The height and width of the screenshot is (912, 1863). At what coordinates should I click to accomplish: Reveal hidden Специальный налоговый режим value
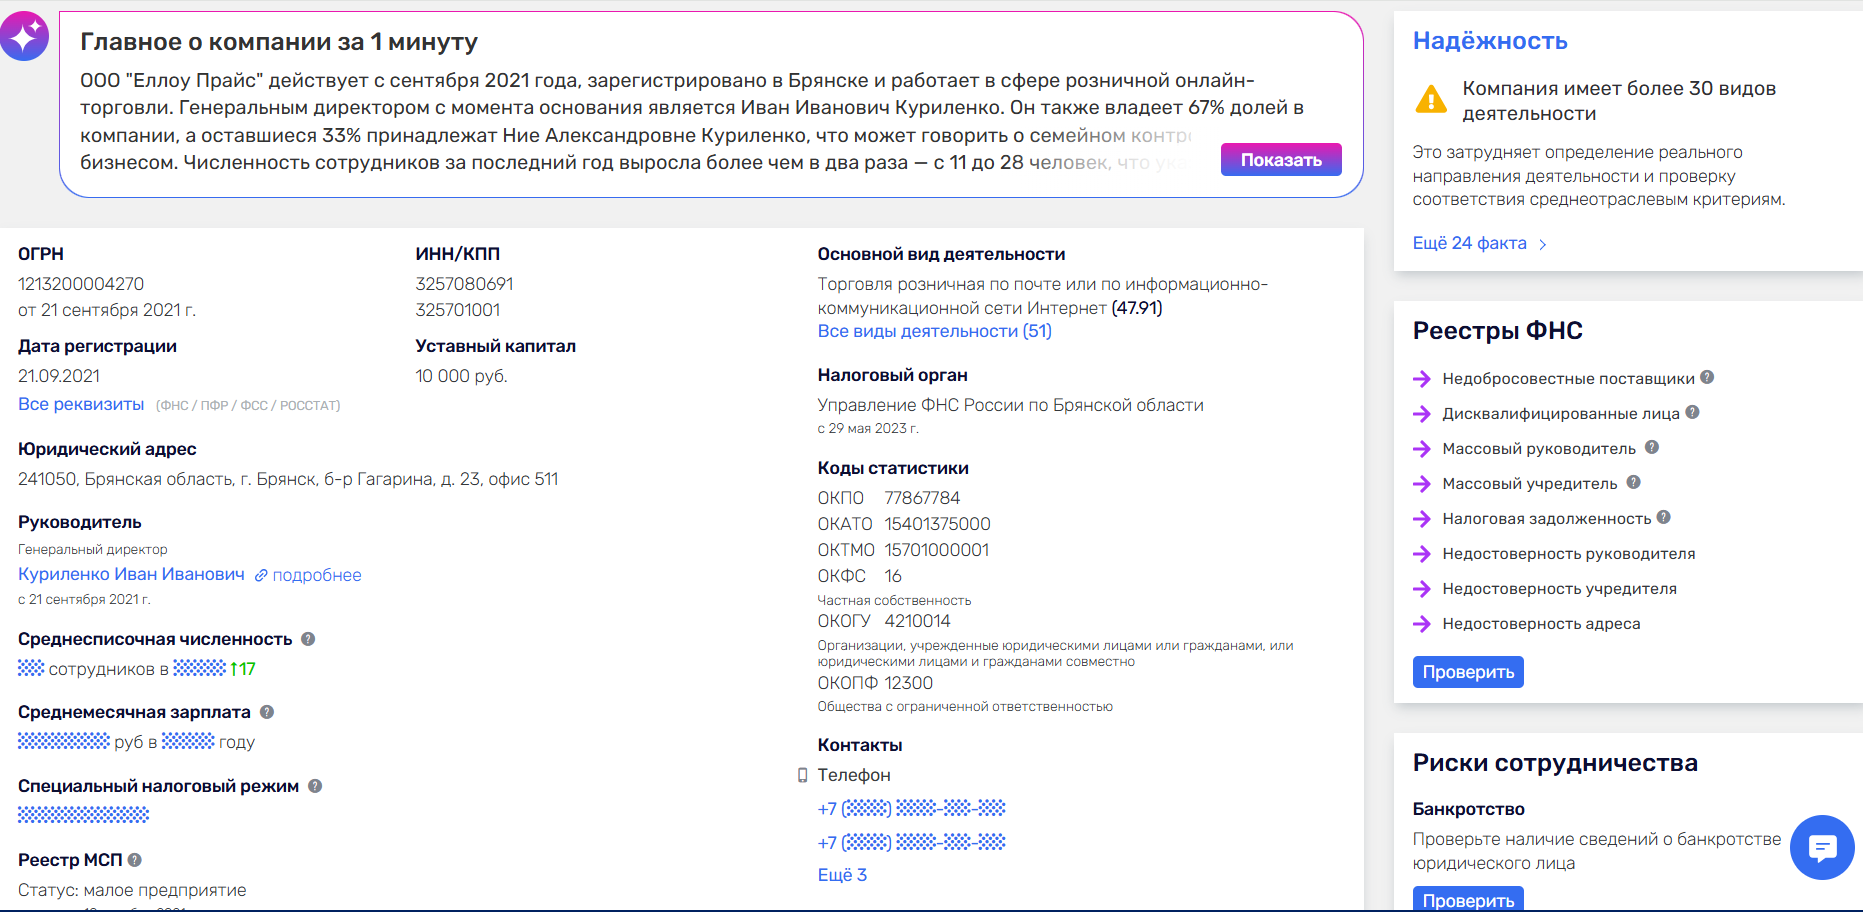tap(83, 815)
